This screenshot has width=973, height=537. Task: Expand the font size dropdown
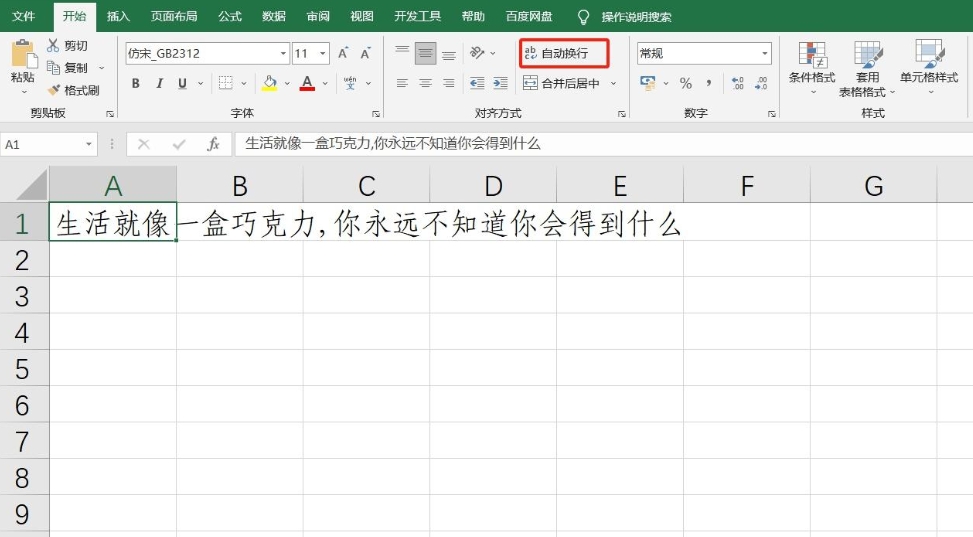point(323,54)
